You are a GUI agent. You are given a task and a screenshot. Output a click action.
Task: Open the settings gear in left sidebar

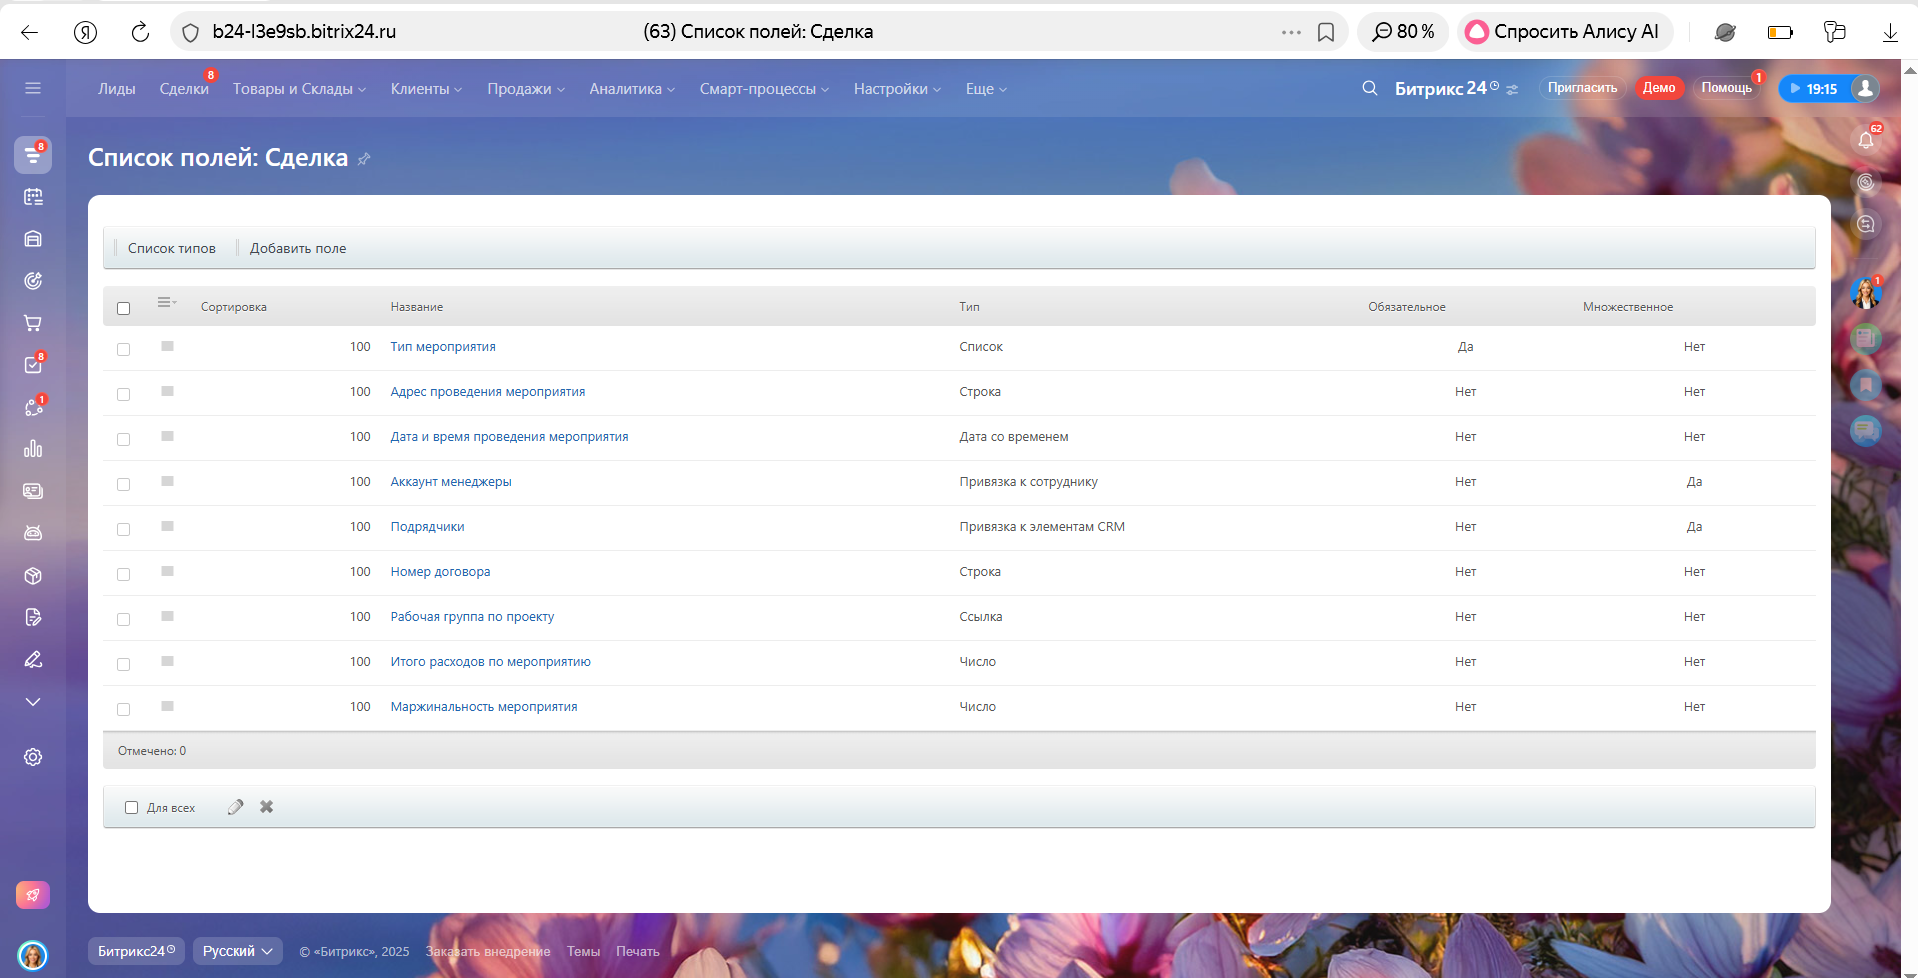pos(33,757)
